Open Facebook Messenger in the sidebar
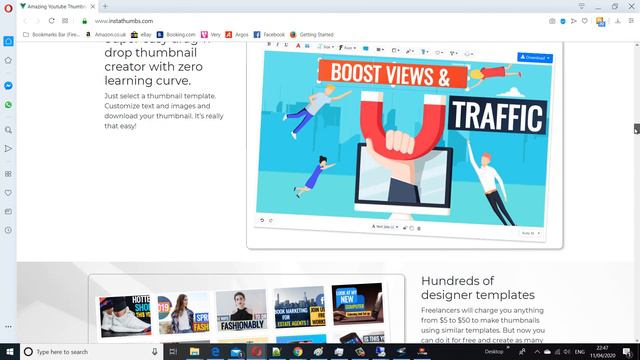The image size is (640, 360). (x=8, y=86)
